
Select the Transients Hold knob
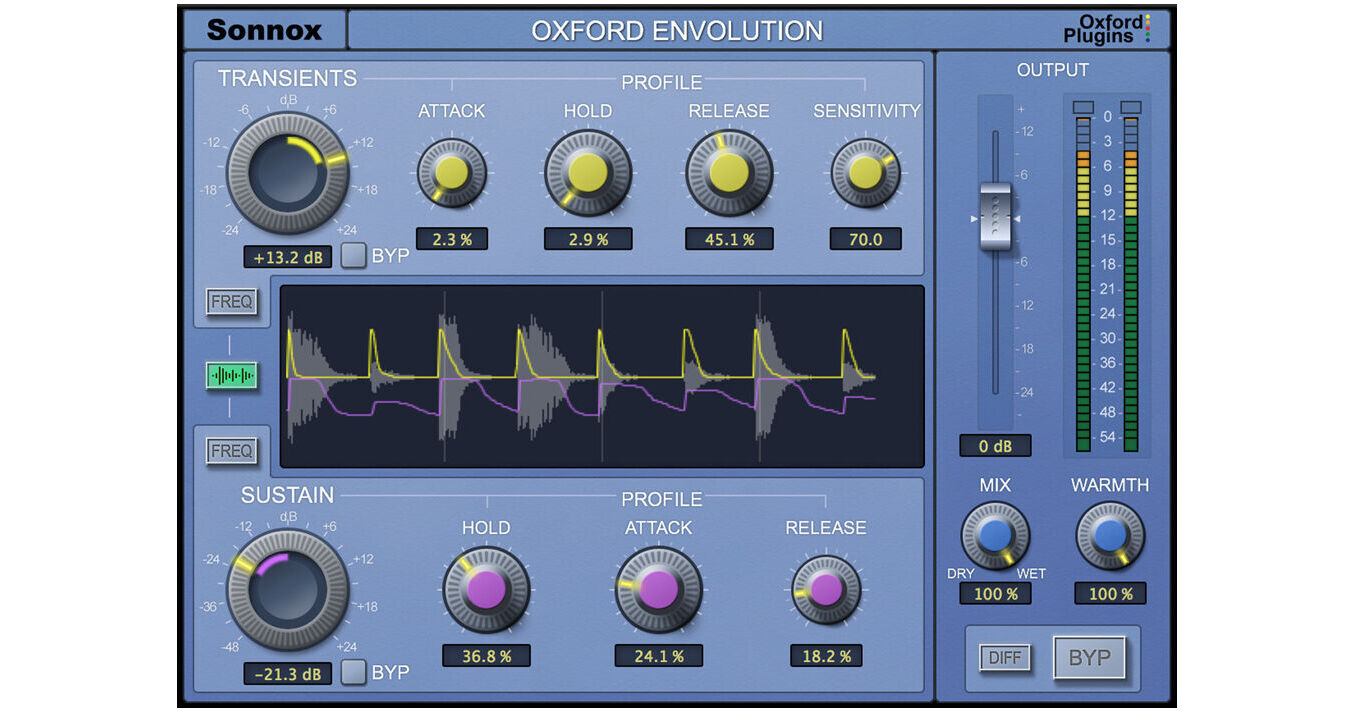point(588,172)
